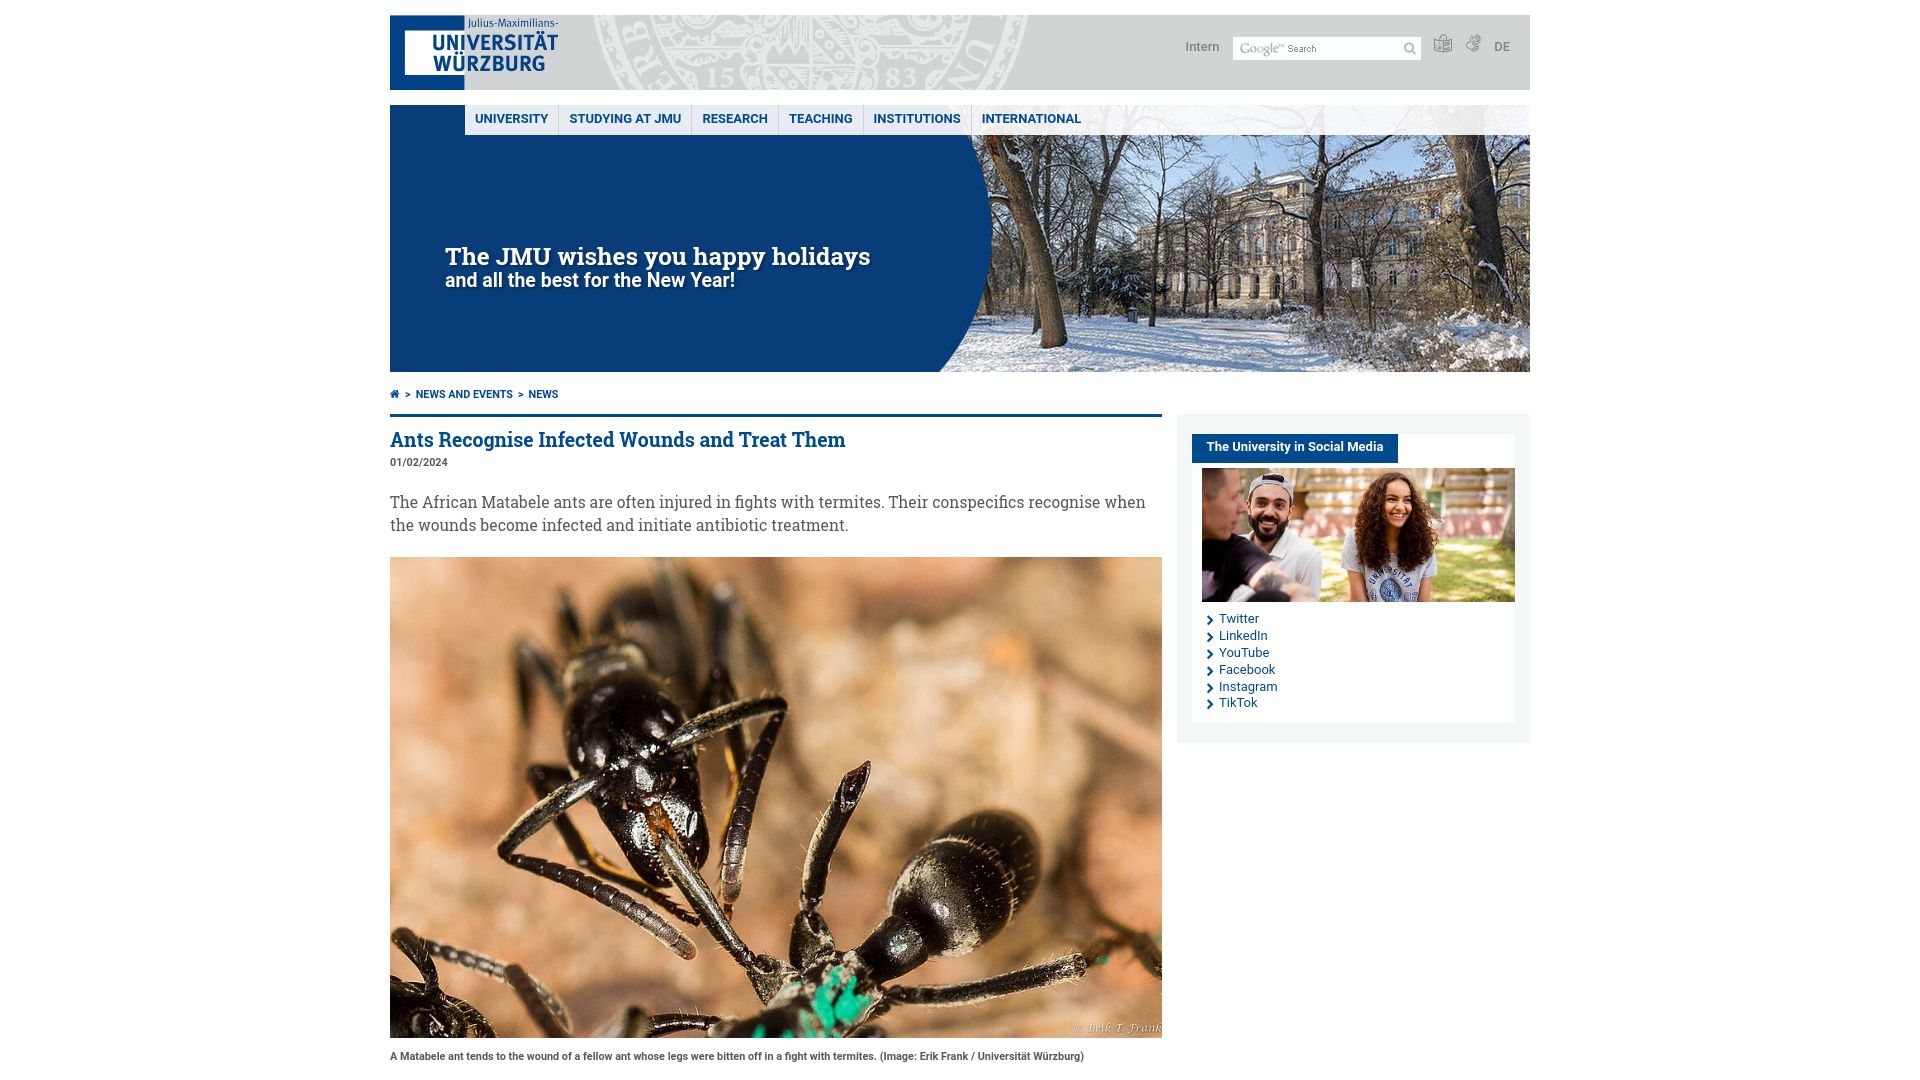Switch language to DE
1920x1080 pixels.
click(x=1502, y=47)
